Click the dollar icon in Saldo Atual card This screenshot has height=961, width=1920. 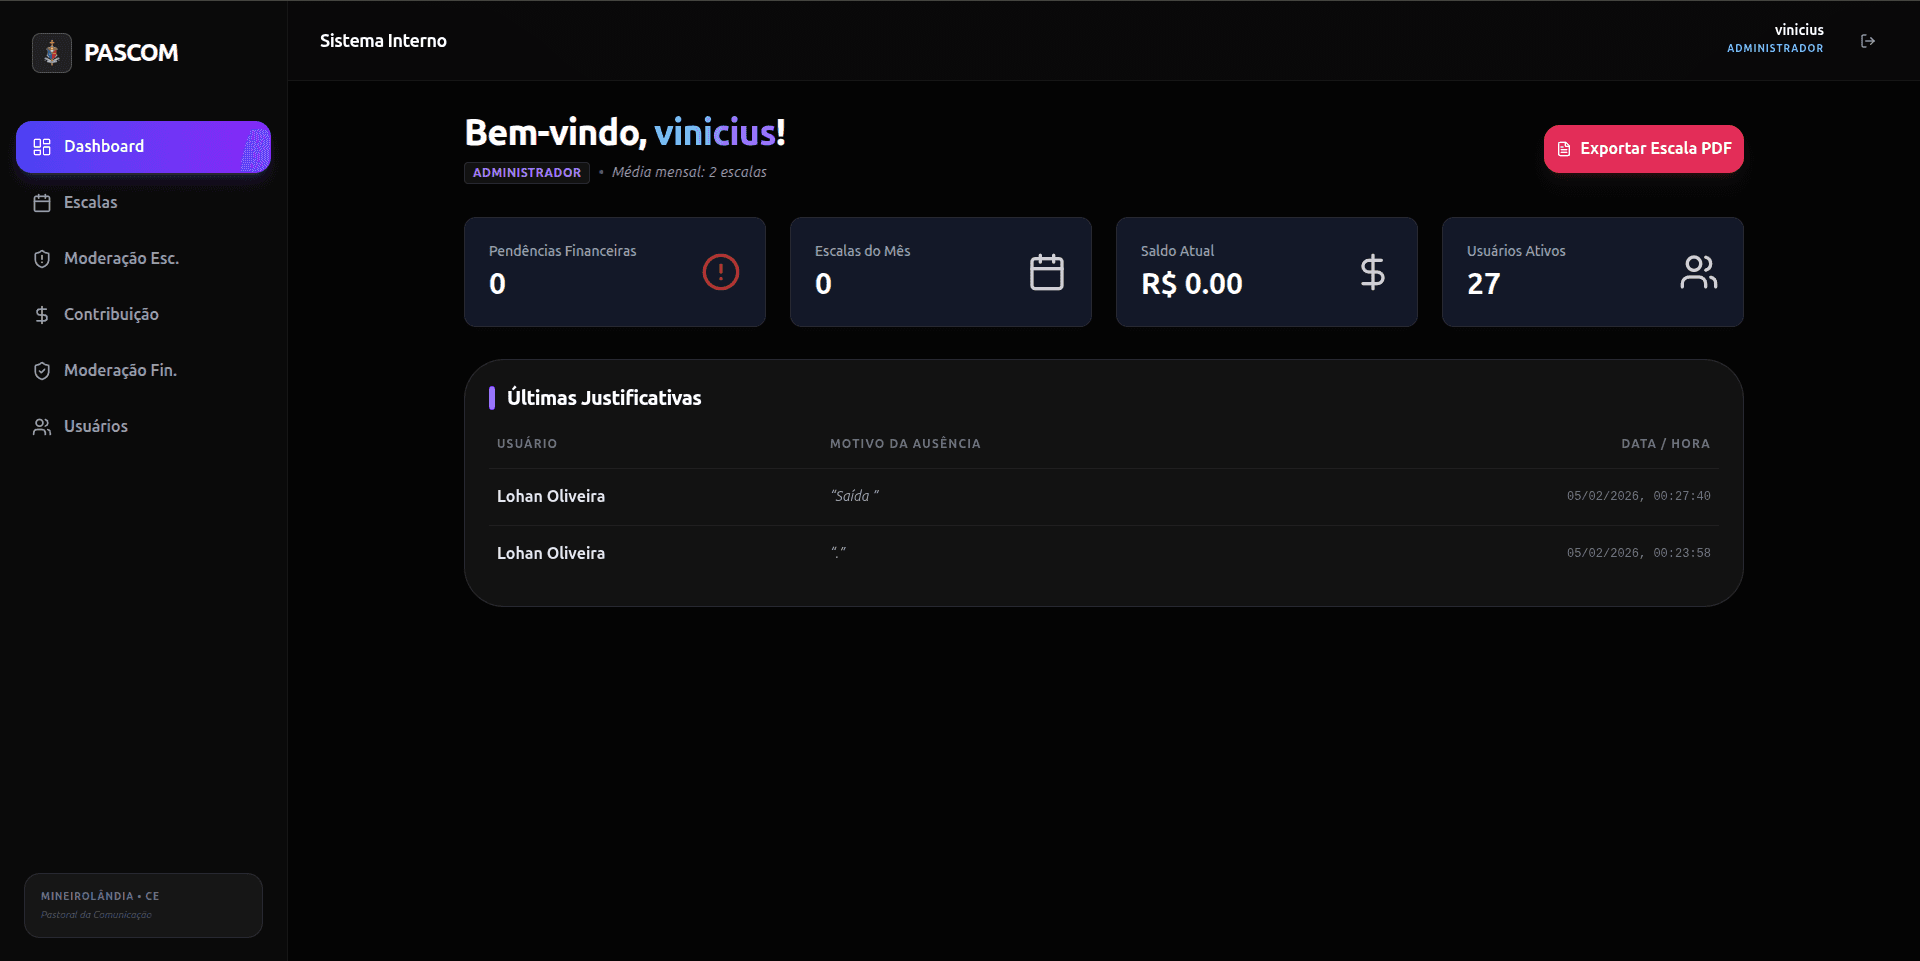click(1372, 272)
